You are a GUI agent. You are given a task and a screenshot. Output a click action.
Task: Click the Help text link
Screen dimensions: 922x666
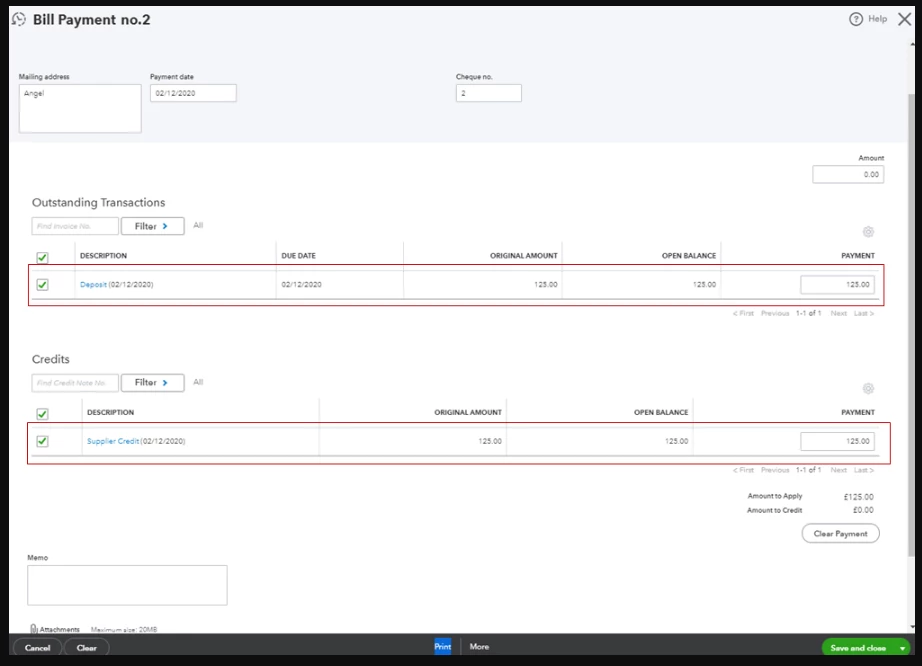tap(877, 19)
